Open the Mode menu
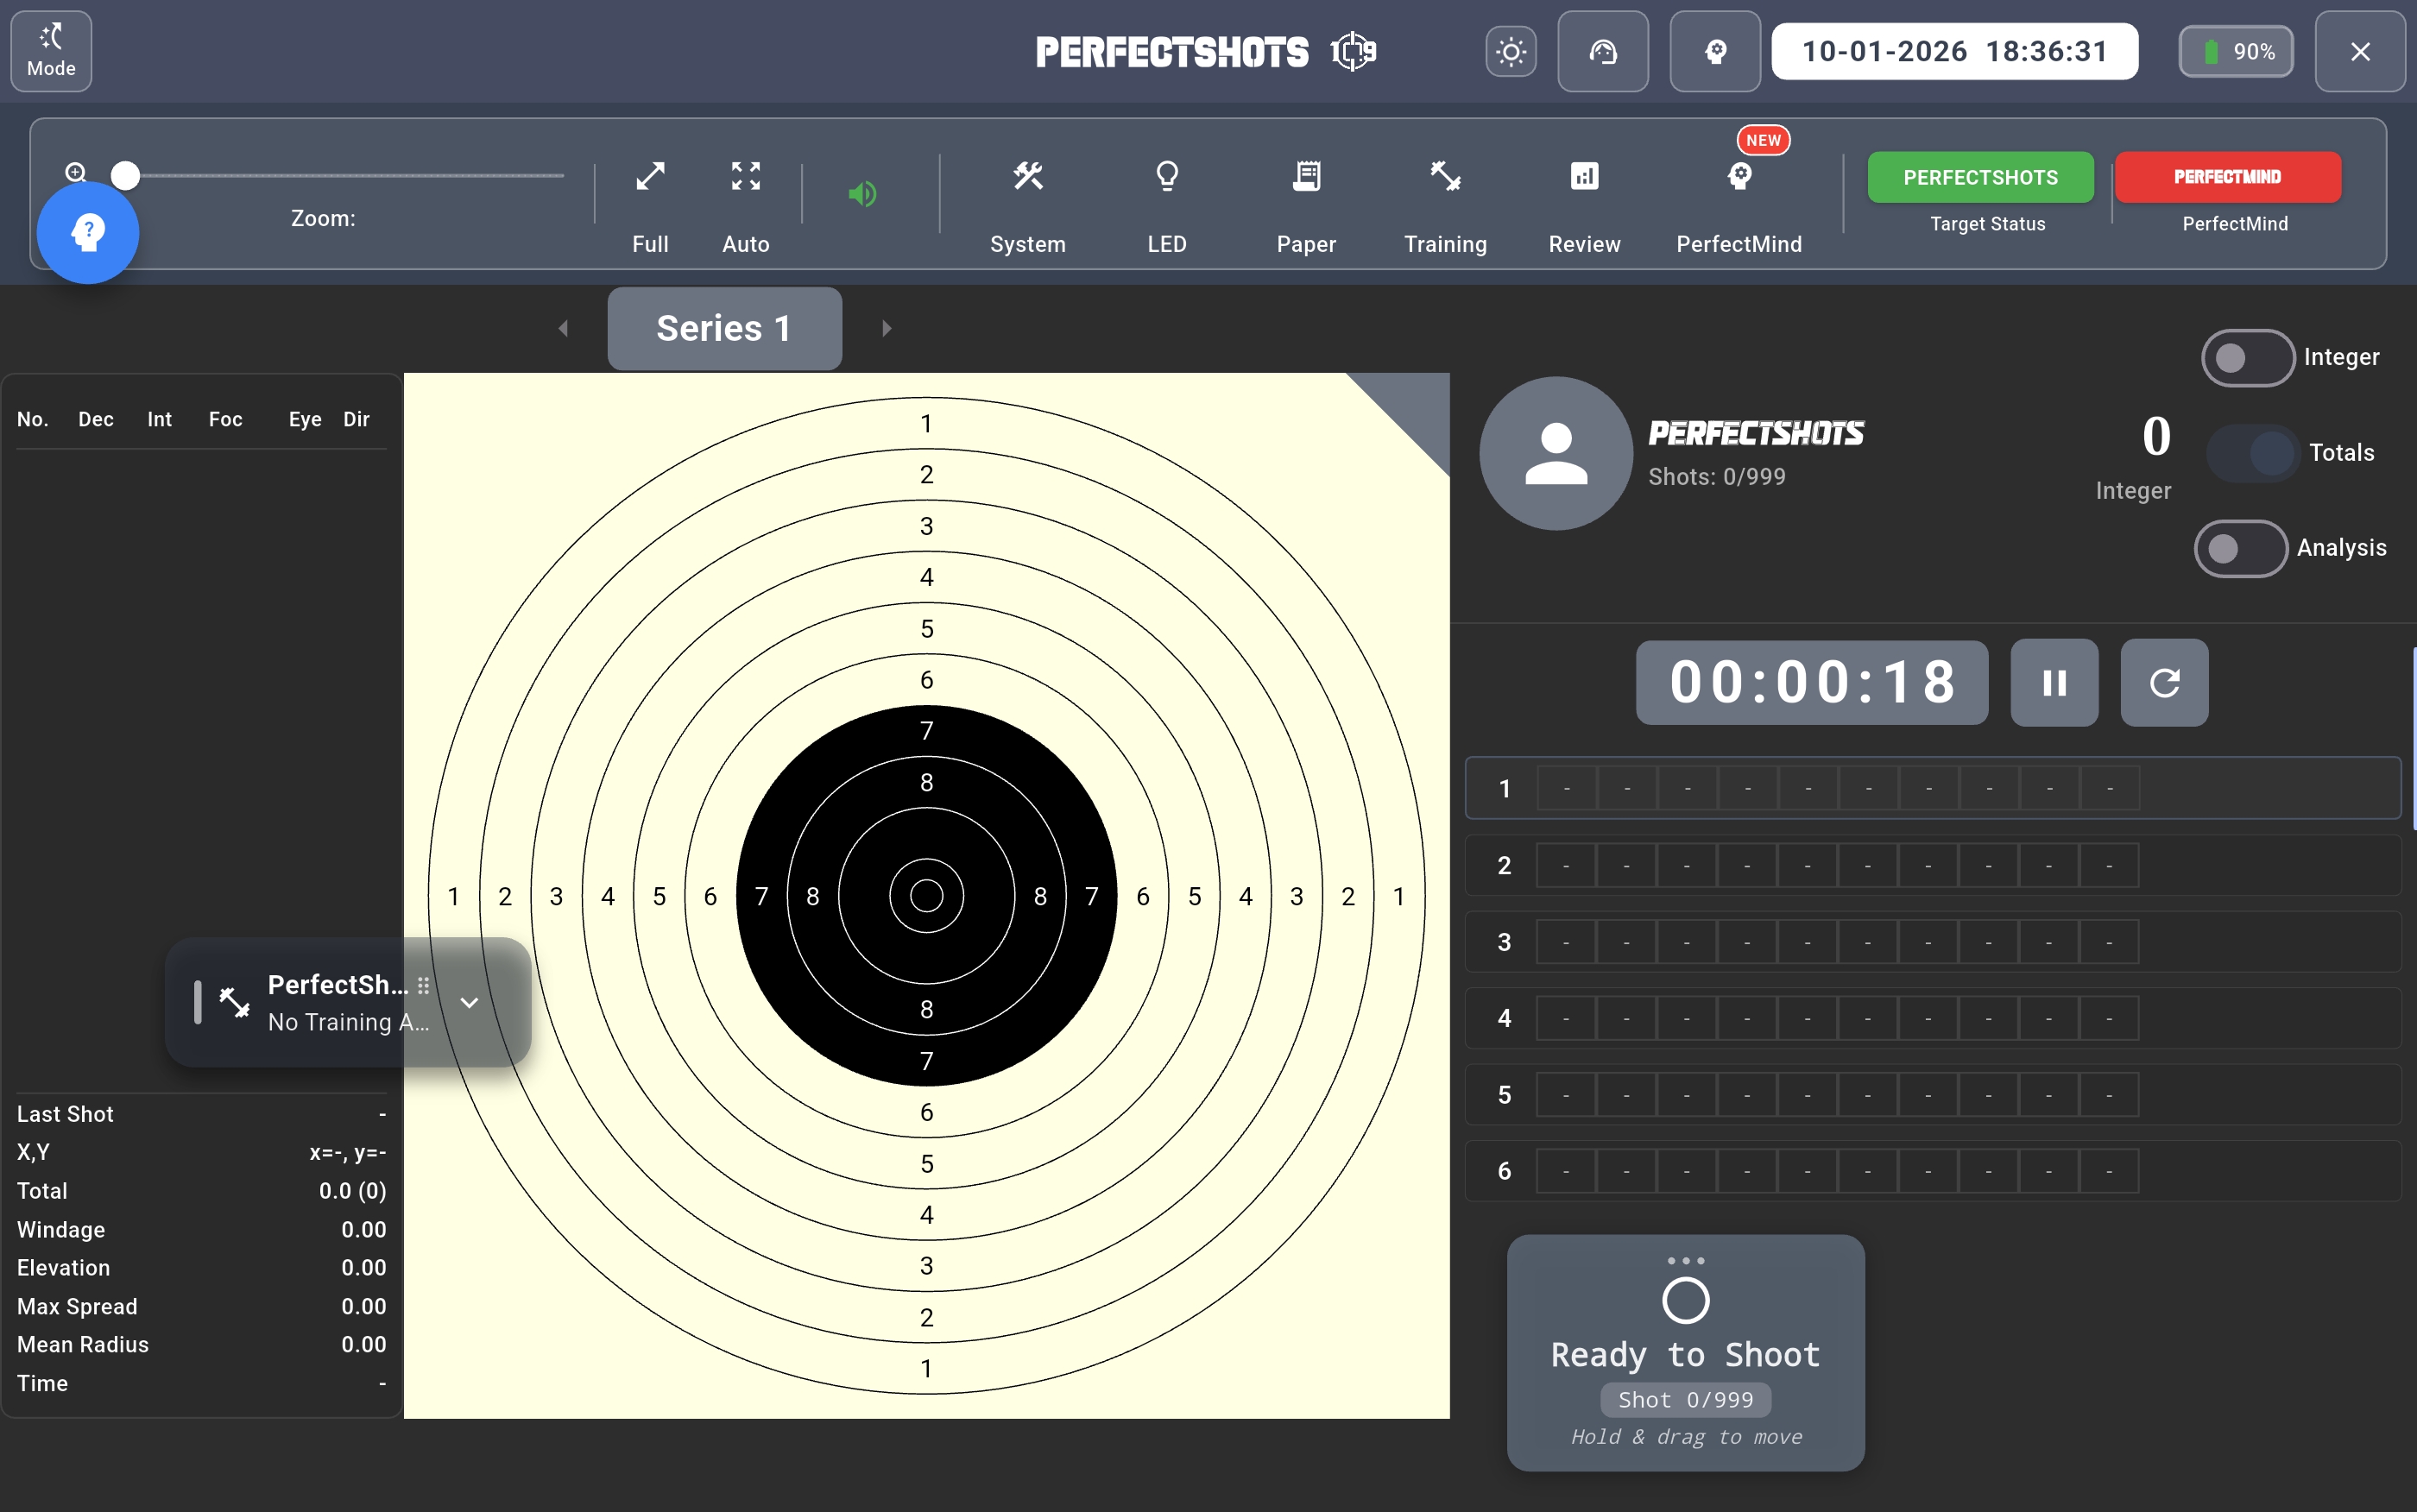 point(51,52)
